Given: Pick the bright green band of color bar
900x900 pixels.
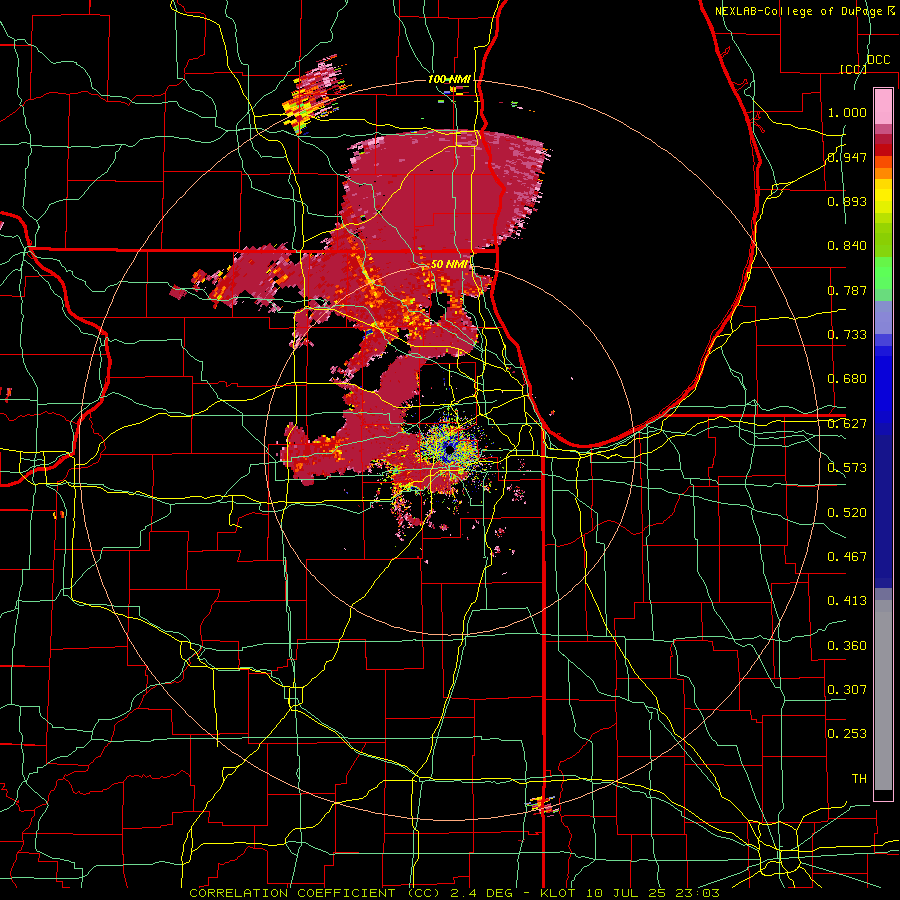Looking at the screenshot, I should point(883,273).
